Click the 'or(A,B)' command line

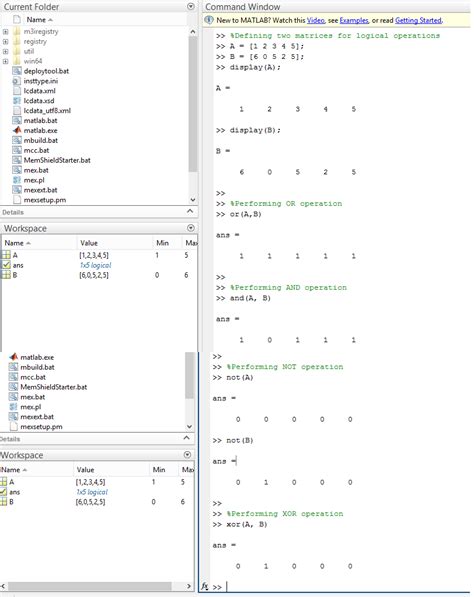[x=246, y=214]
